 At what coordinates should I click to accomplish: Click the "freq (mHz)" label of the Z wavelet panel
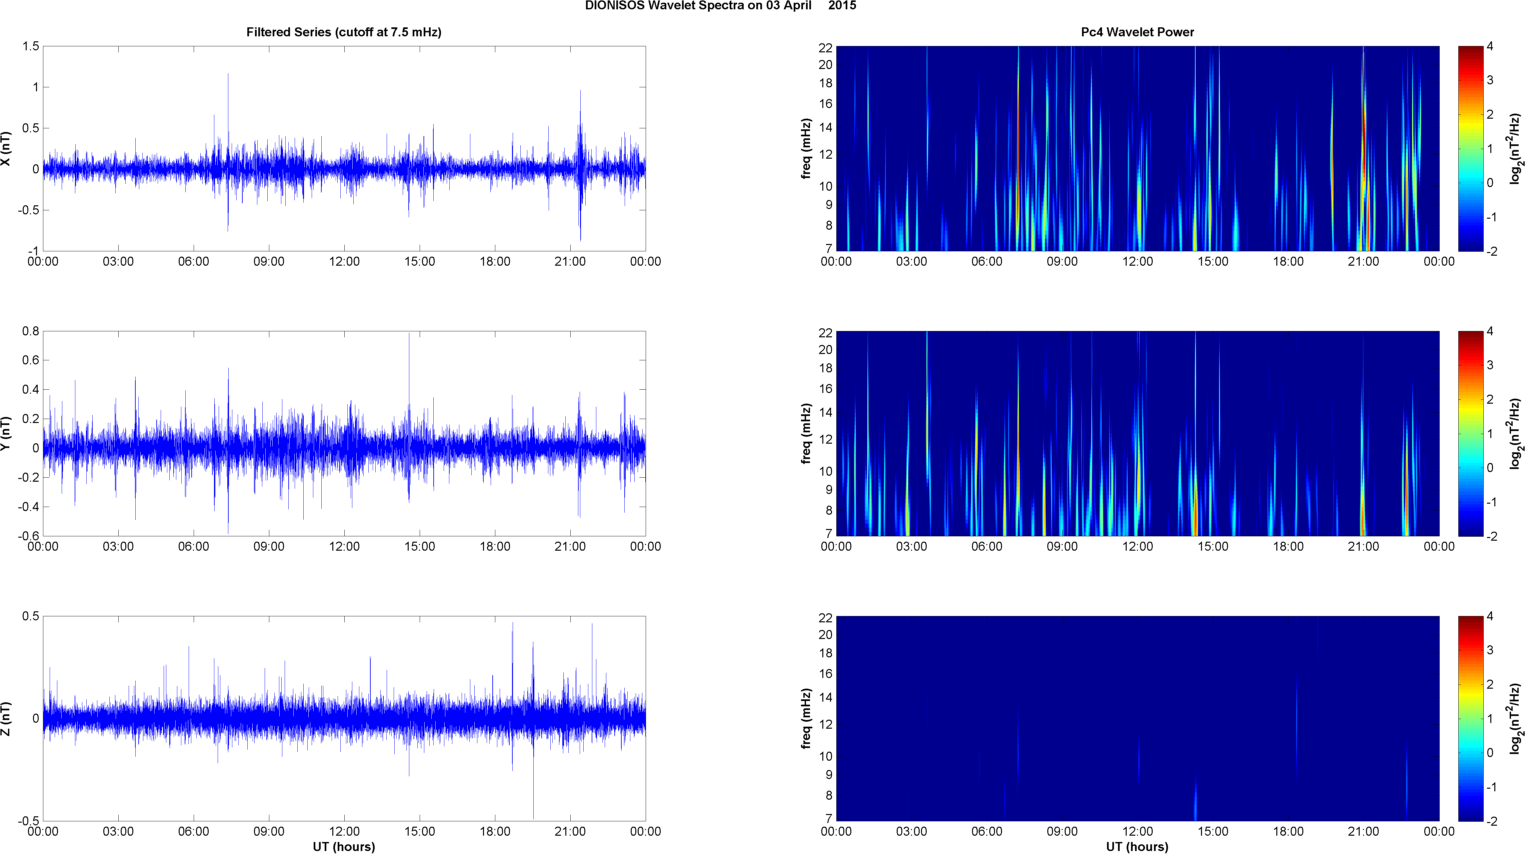(806, 718)
